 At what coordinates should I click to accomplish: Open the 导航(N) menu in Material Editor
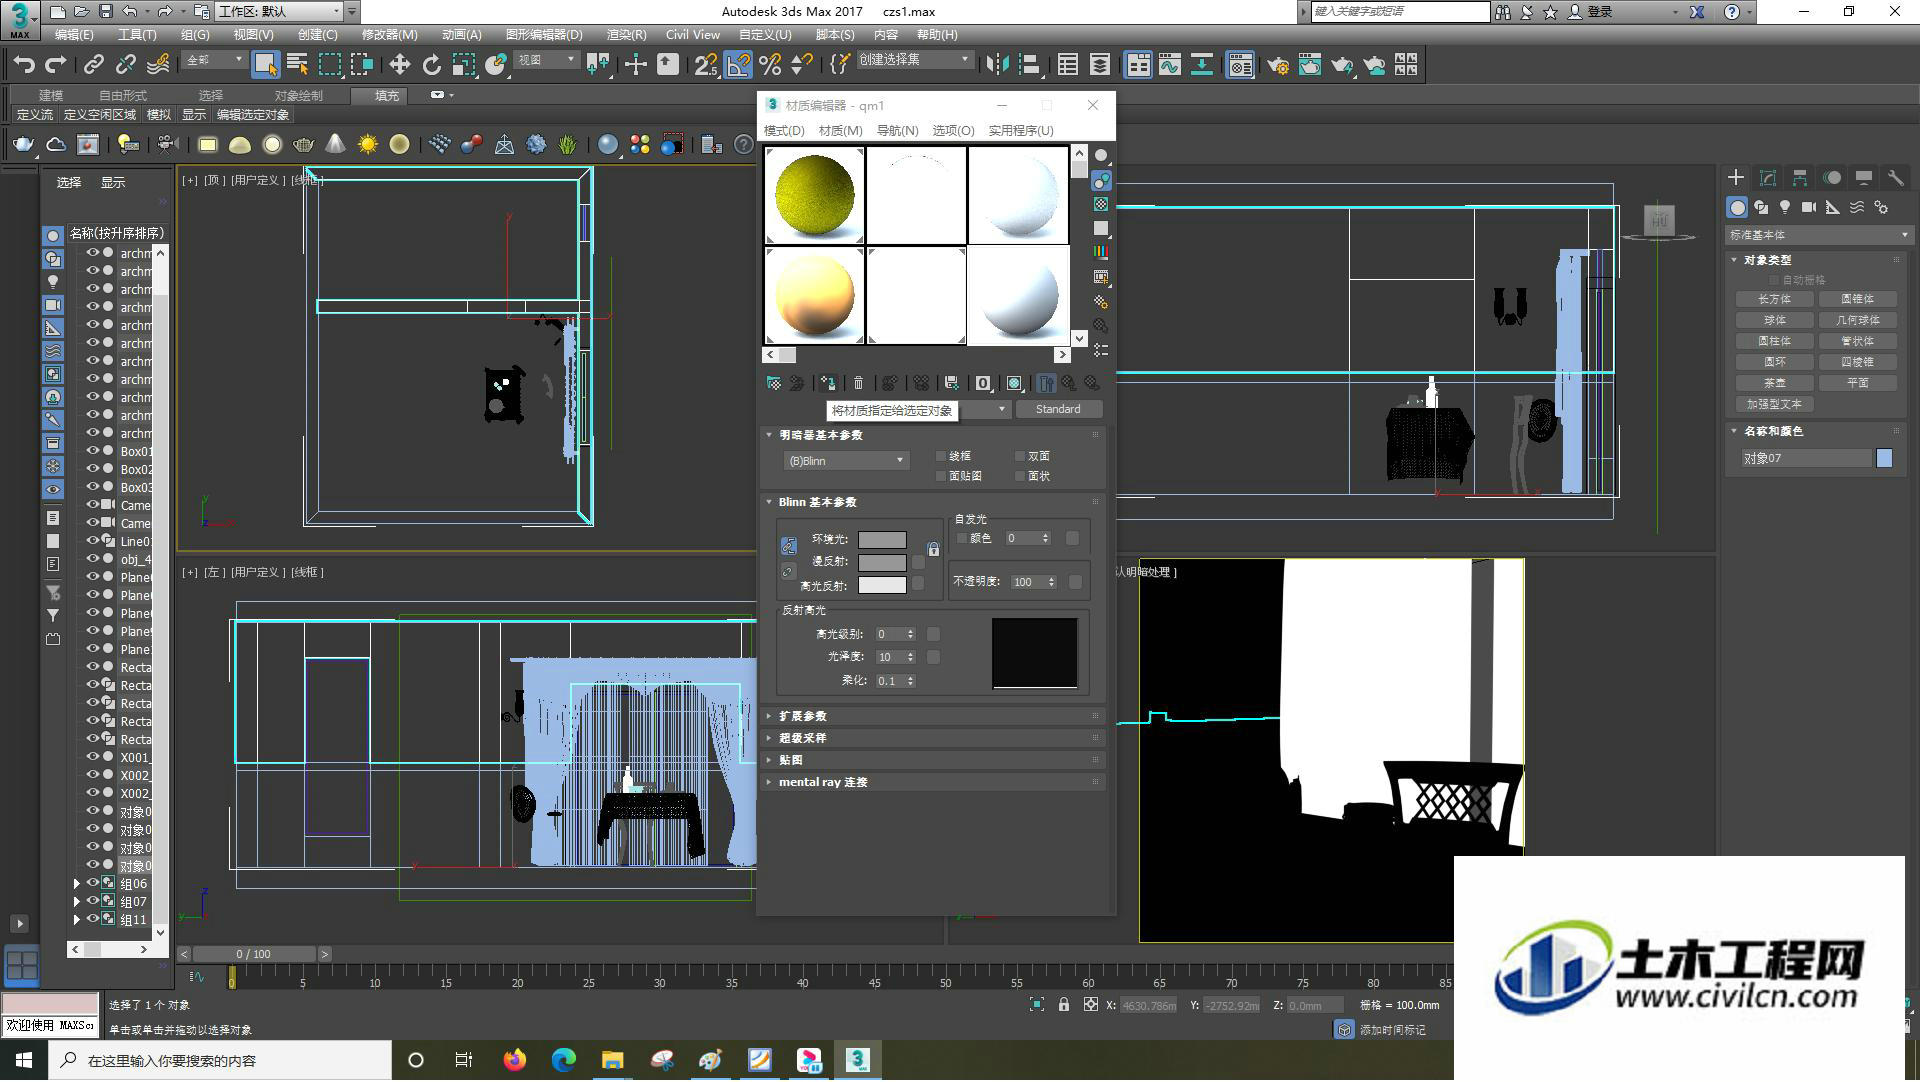[x=897, y=131]
